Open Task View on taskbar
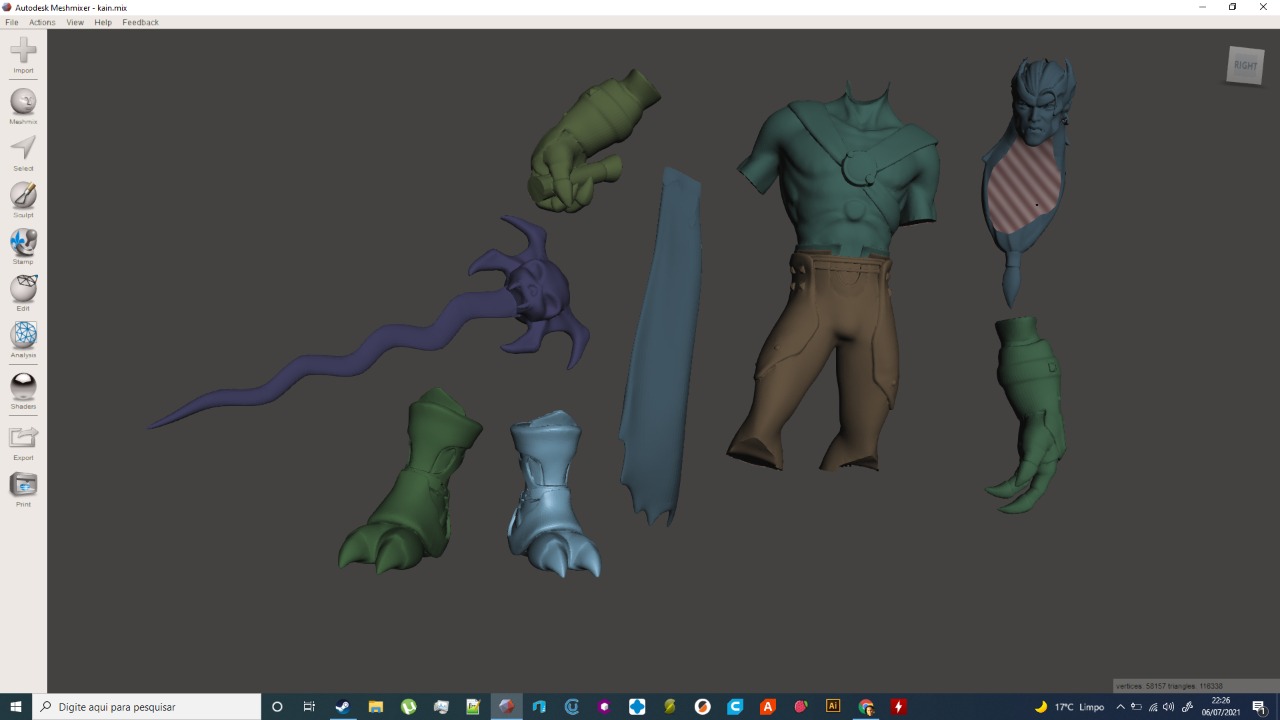This screenshot has width=1280, height=720. (309, 707)
